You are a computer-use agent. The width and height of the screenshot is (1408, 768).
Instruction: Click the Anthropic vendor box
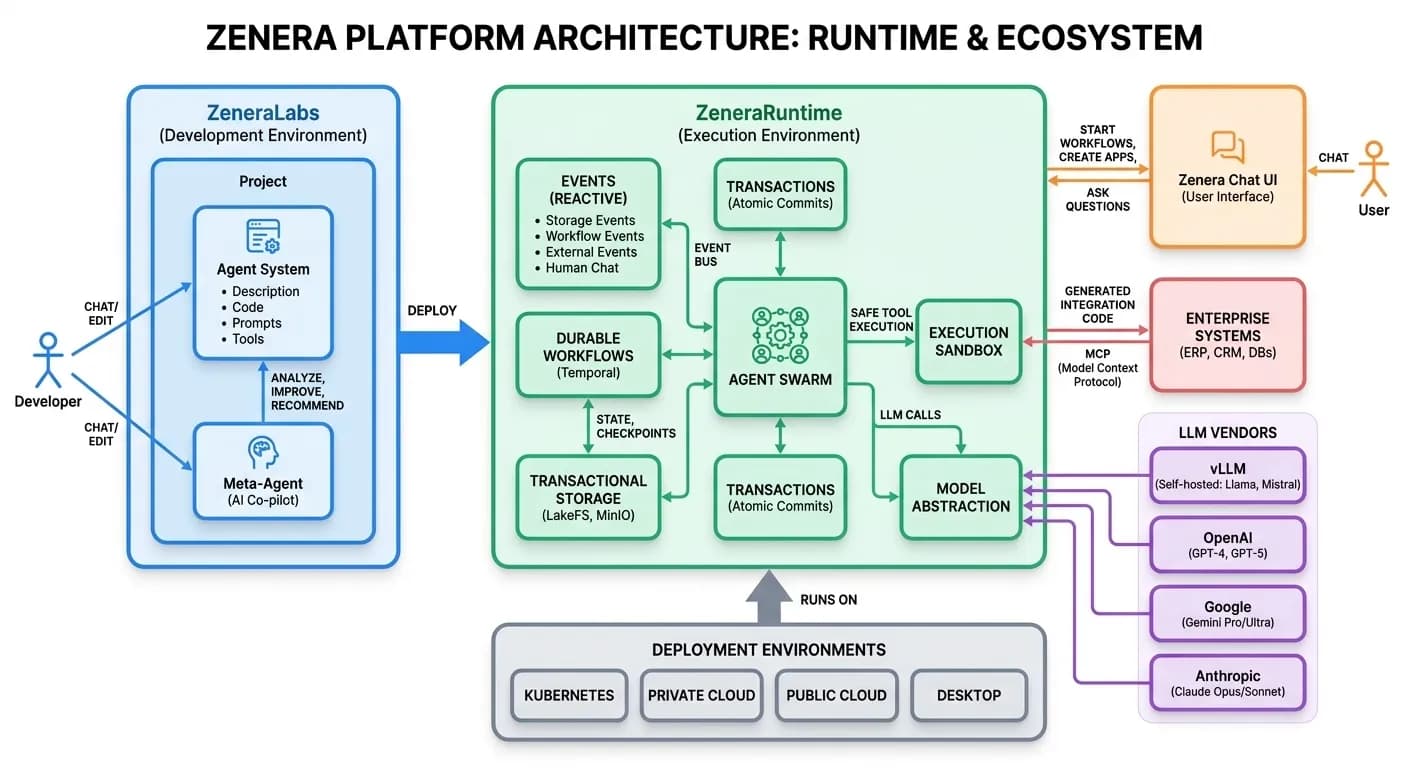(x=1227, y=683)
